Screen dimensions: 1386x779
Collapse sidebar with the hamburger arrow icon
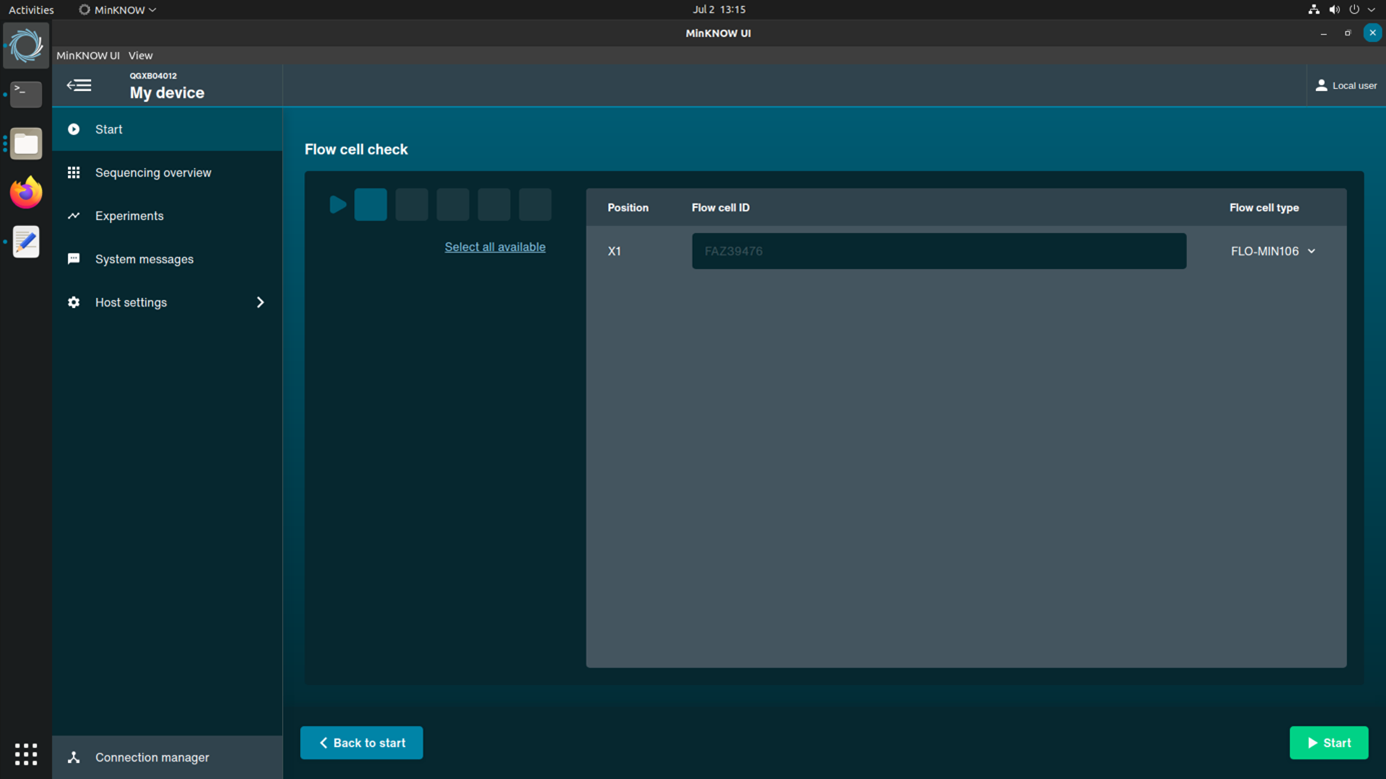tap(79, 86)
